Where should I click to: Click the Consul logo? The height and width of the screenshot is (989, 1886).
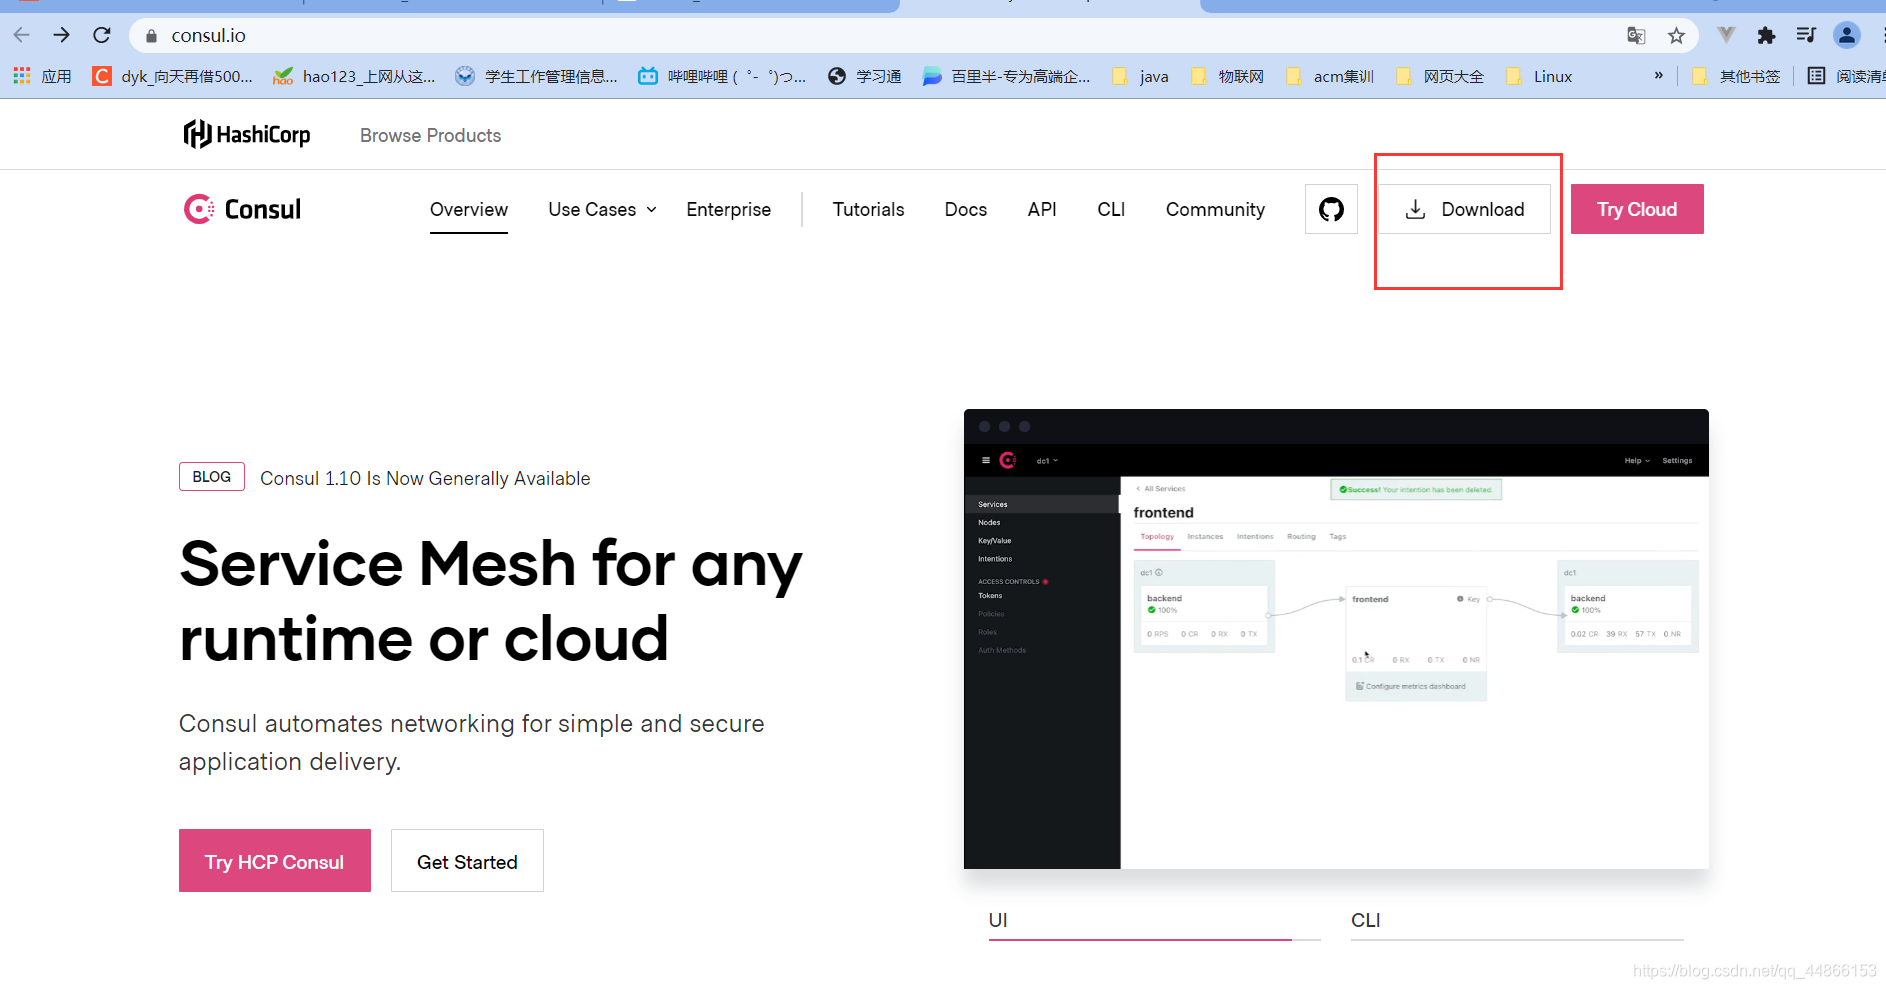click(242, 209)
